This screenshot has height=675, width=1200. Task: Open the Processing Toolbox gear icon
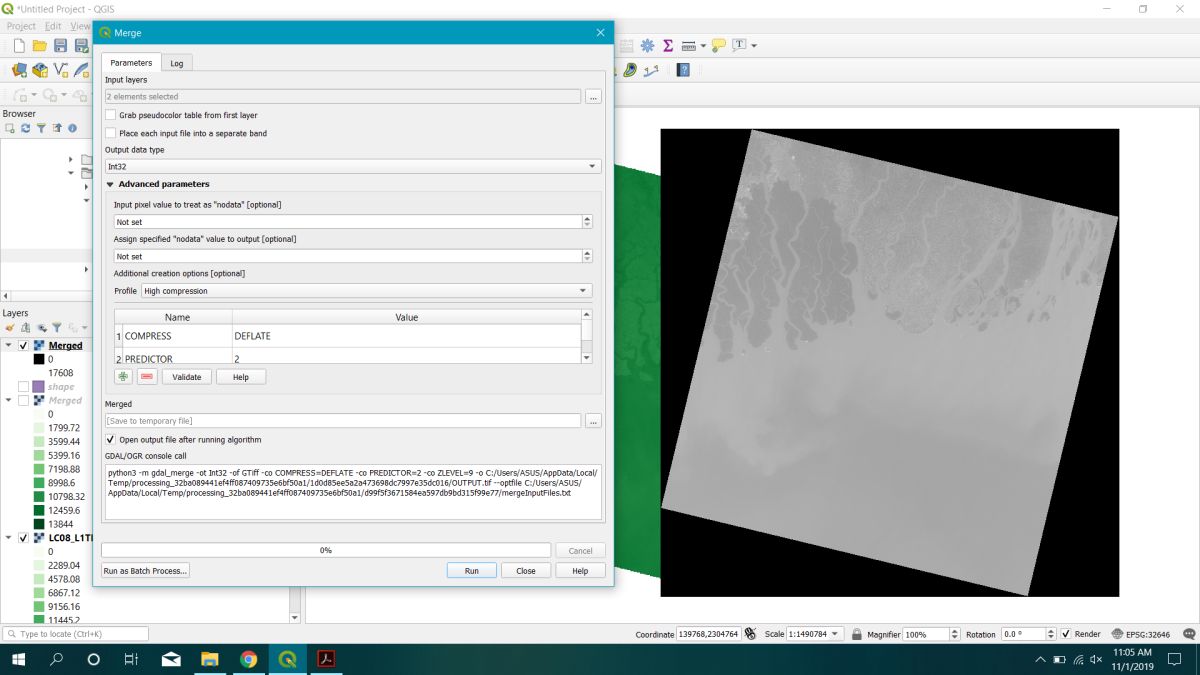click(x=647, y=45)
